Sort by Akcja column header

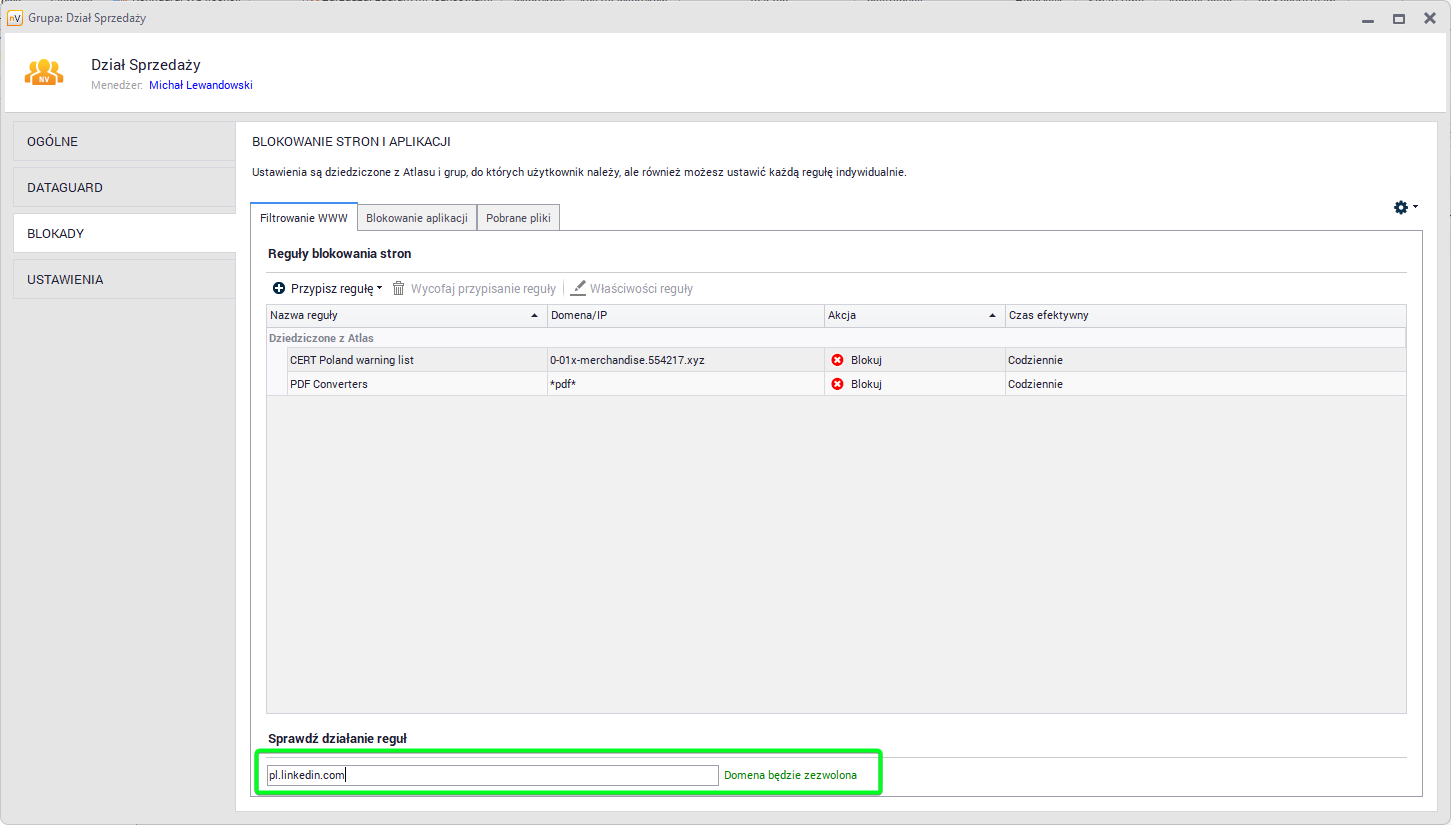910,315
